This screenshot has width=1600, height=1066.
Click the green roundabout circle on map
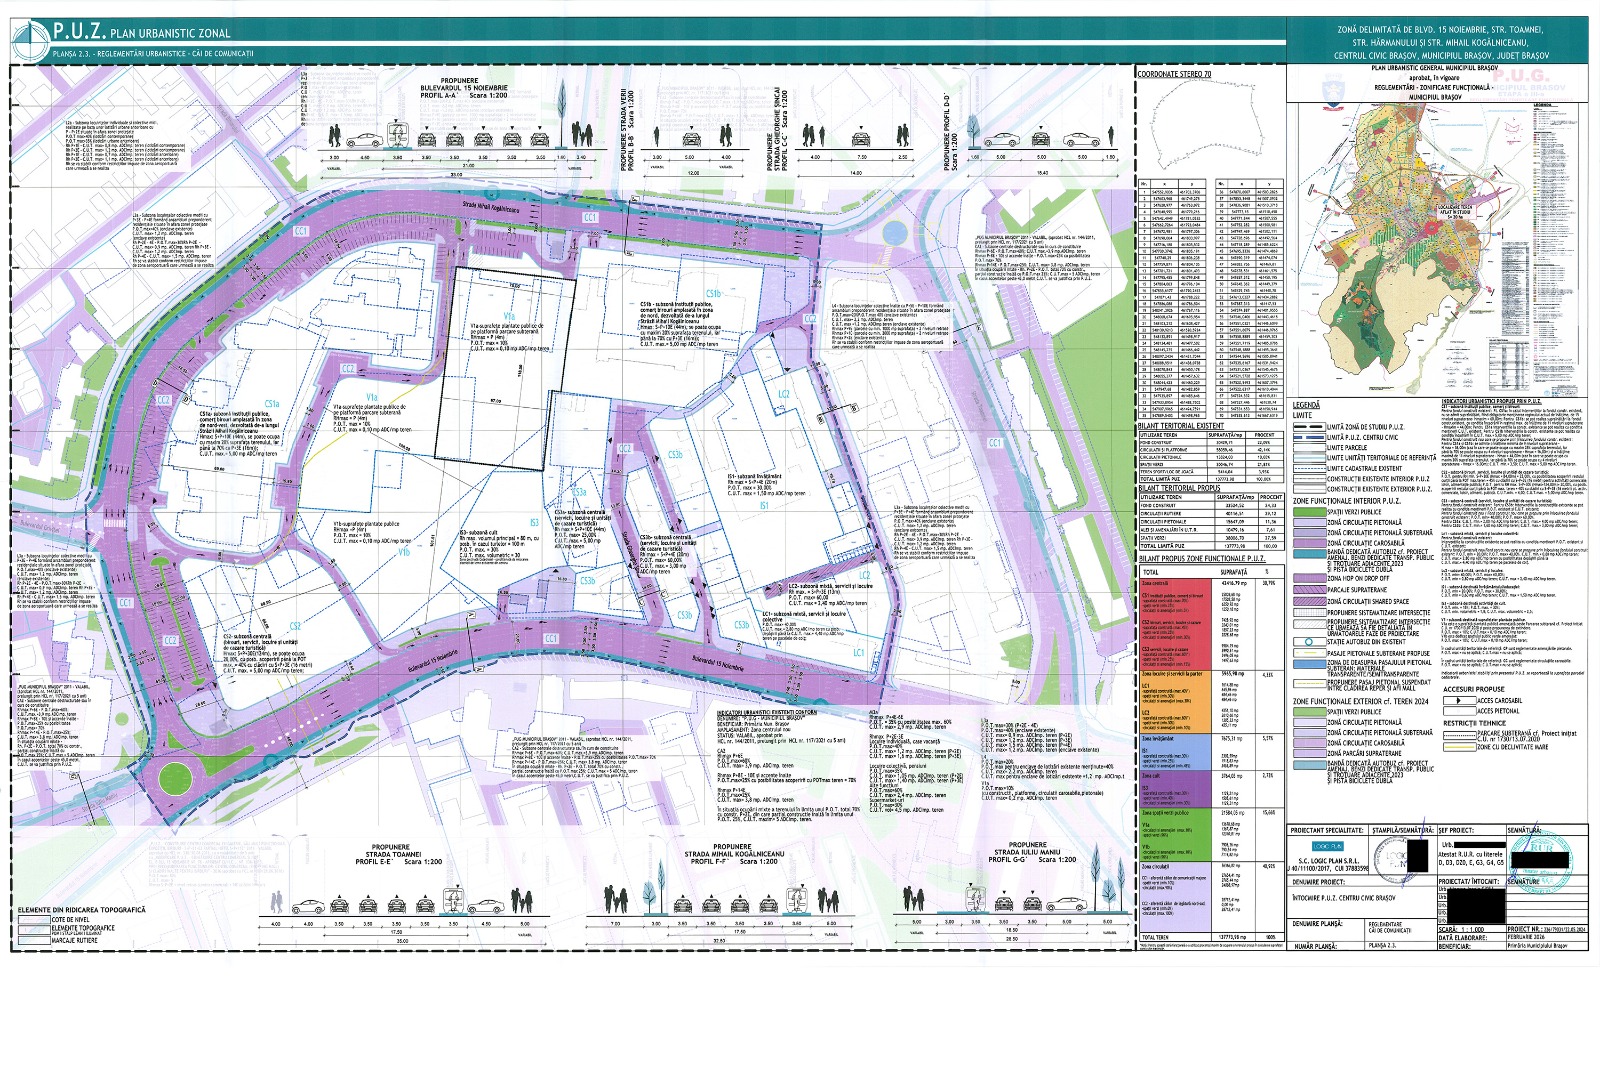tap(175, 778)
